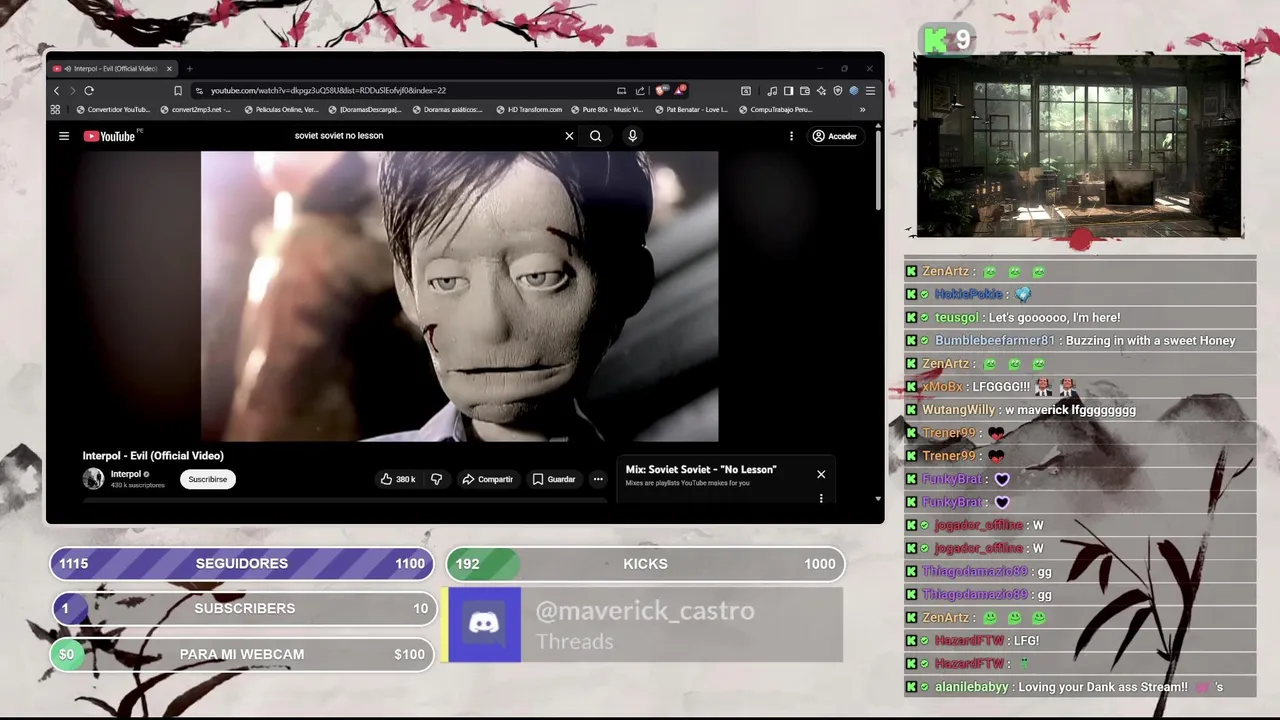Open the Doramas asiáticos bookmark
Screen dimensions: 1280x720
pyautogui.click(x=447, y=110)
